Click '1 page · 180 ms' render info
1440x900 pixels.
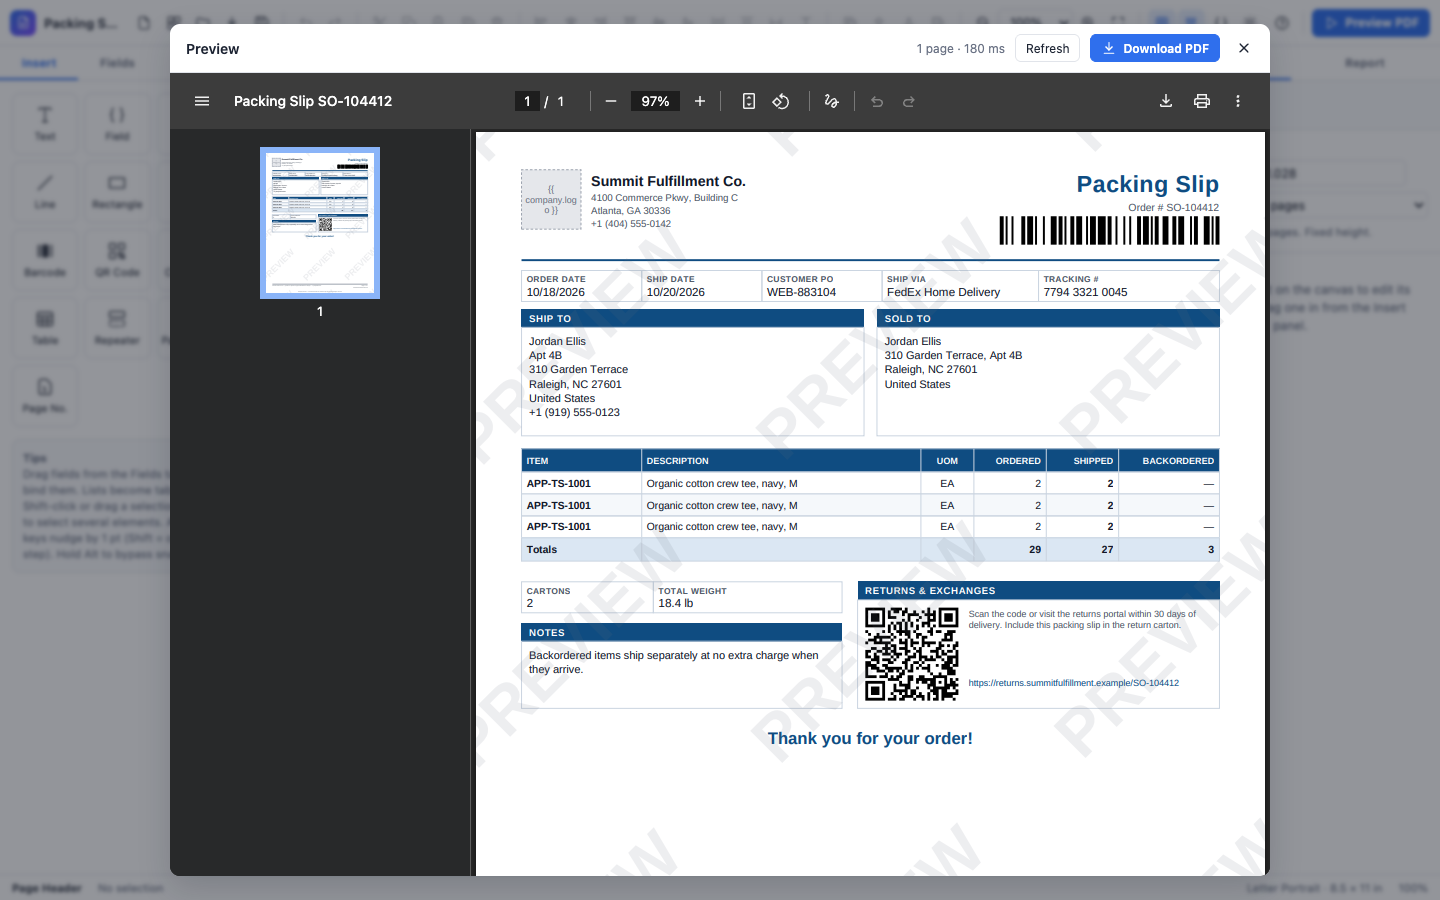tap(960, 48)
